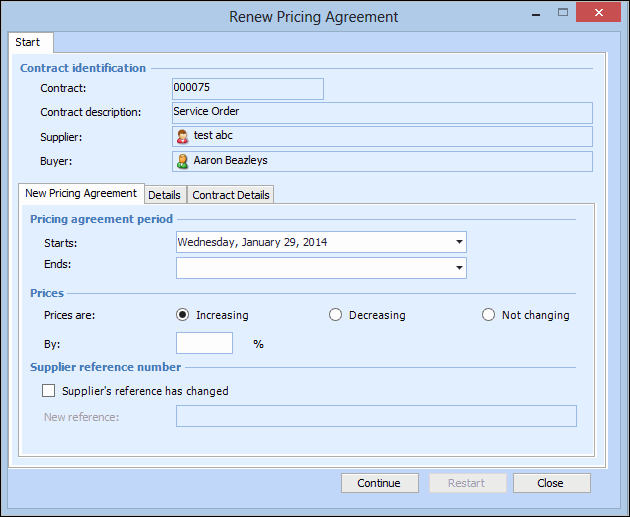Click the Contract number field
Screen dimensions: 630x517
coord(247,88)
